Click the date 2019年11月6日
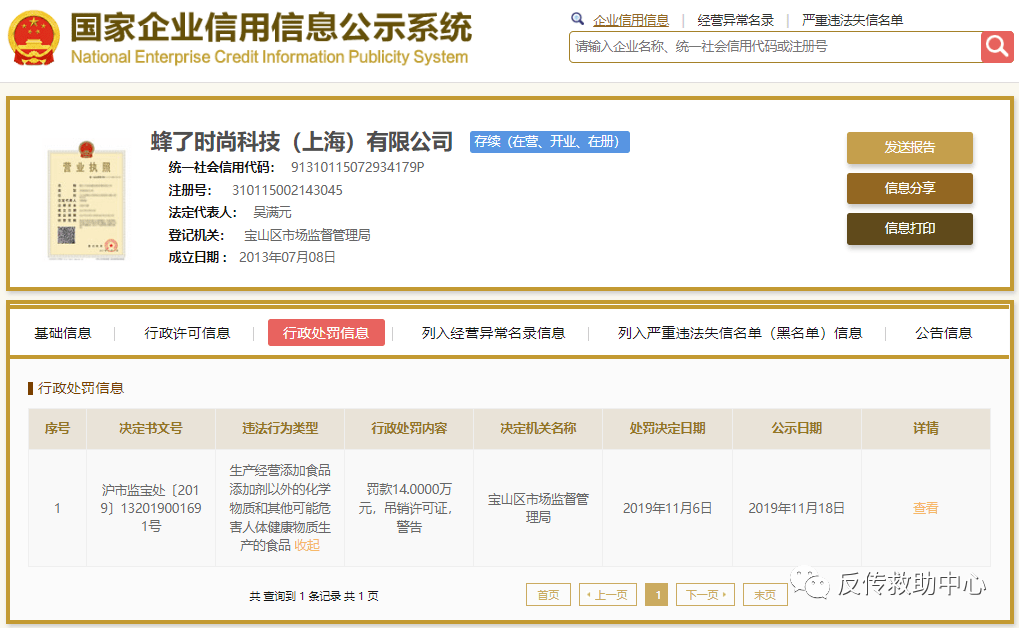The width and height of the screenshot is (1019, 628). click(x=667, y=508)
